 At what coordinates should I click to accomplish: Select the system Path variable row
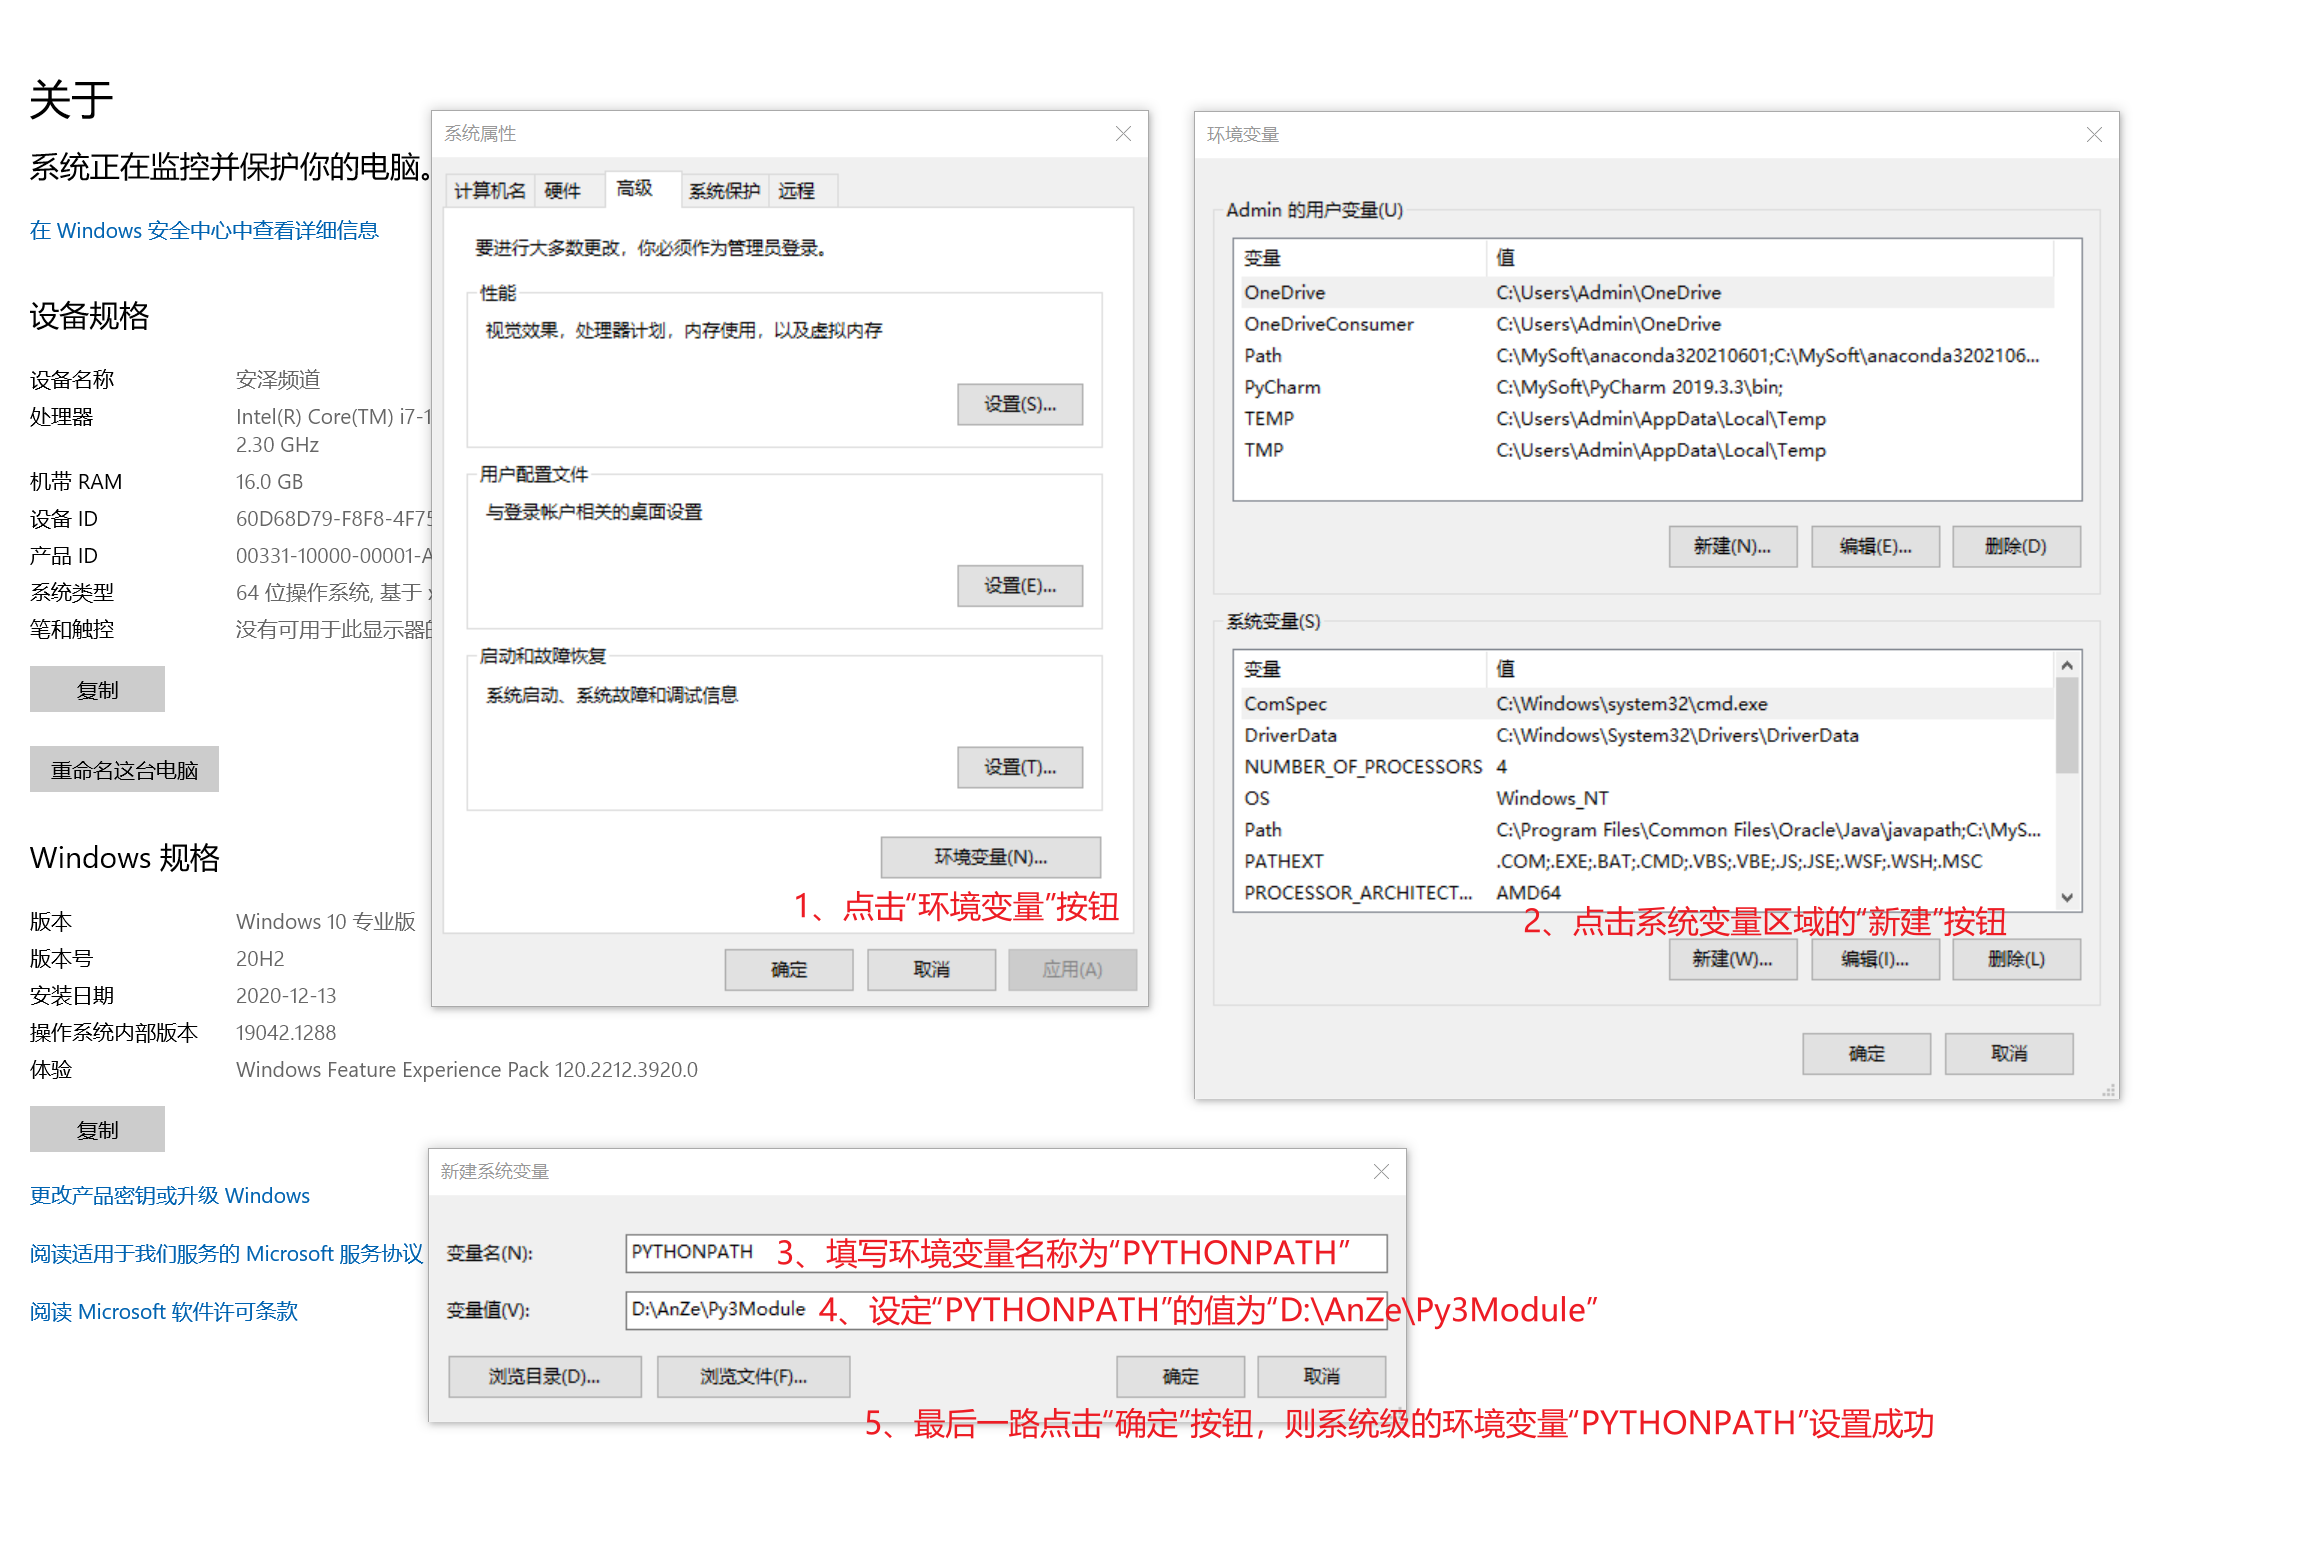(x=1647, y=830)
